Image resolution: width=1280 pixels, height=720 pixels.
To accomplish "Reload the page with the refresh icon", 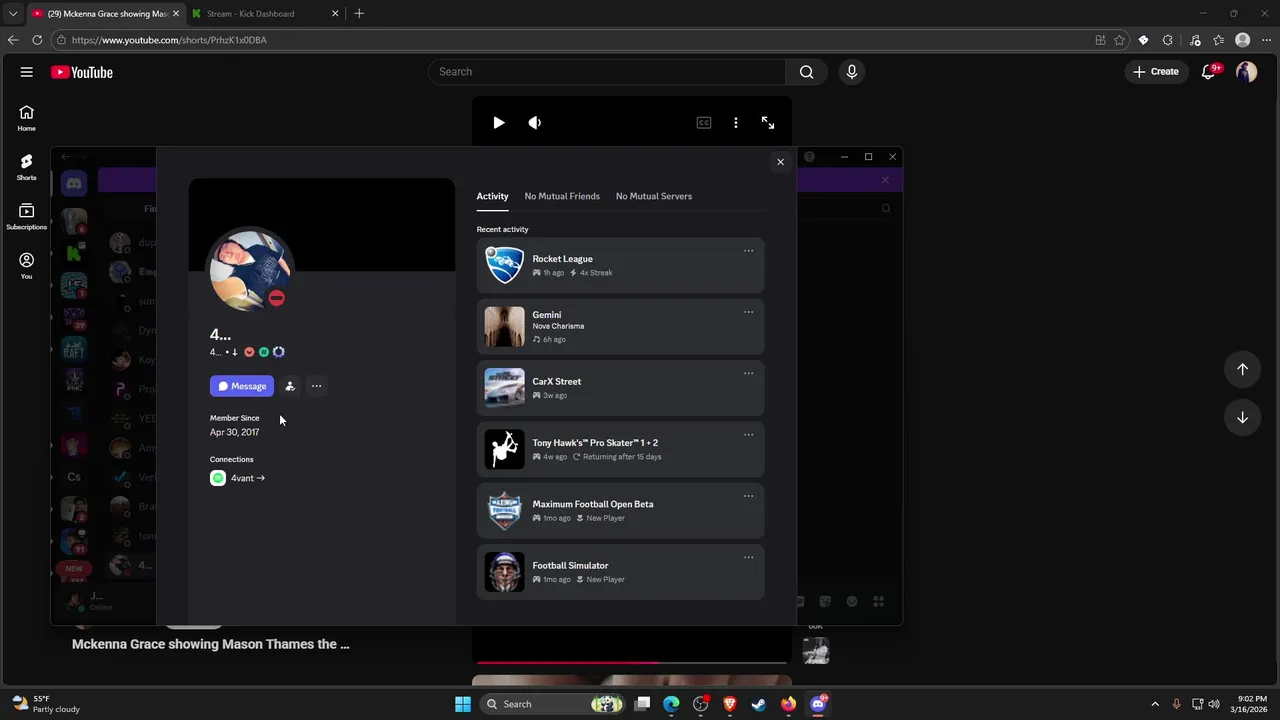I will (37, 40).
